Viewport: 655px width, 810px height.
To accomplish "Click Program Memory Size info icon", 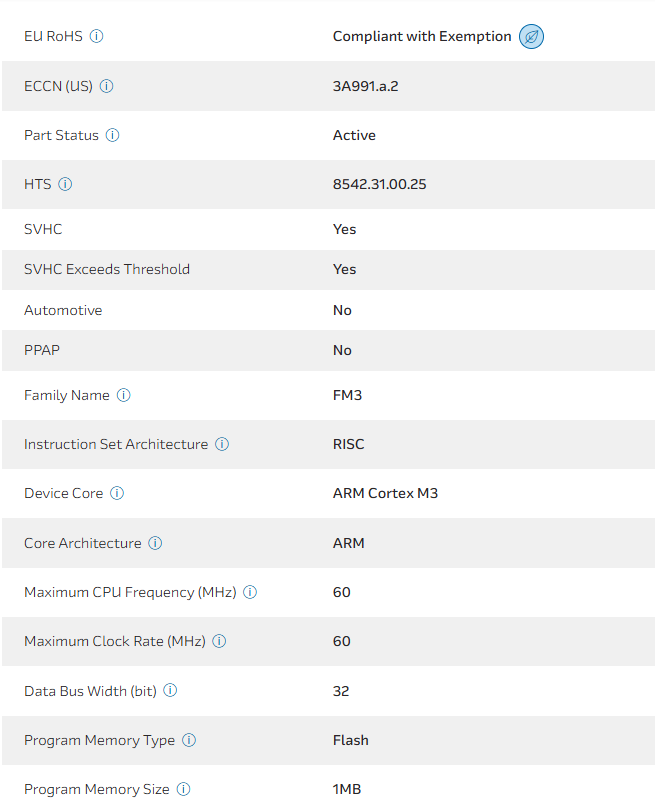I will [184, 789].
